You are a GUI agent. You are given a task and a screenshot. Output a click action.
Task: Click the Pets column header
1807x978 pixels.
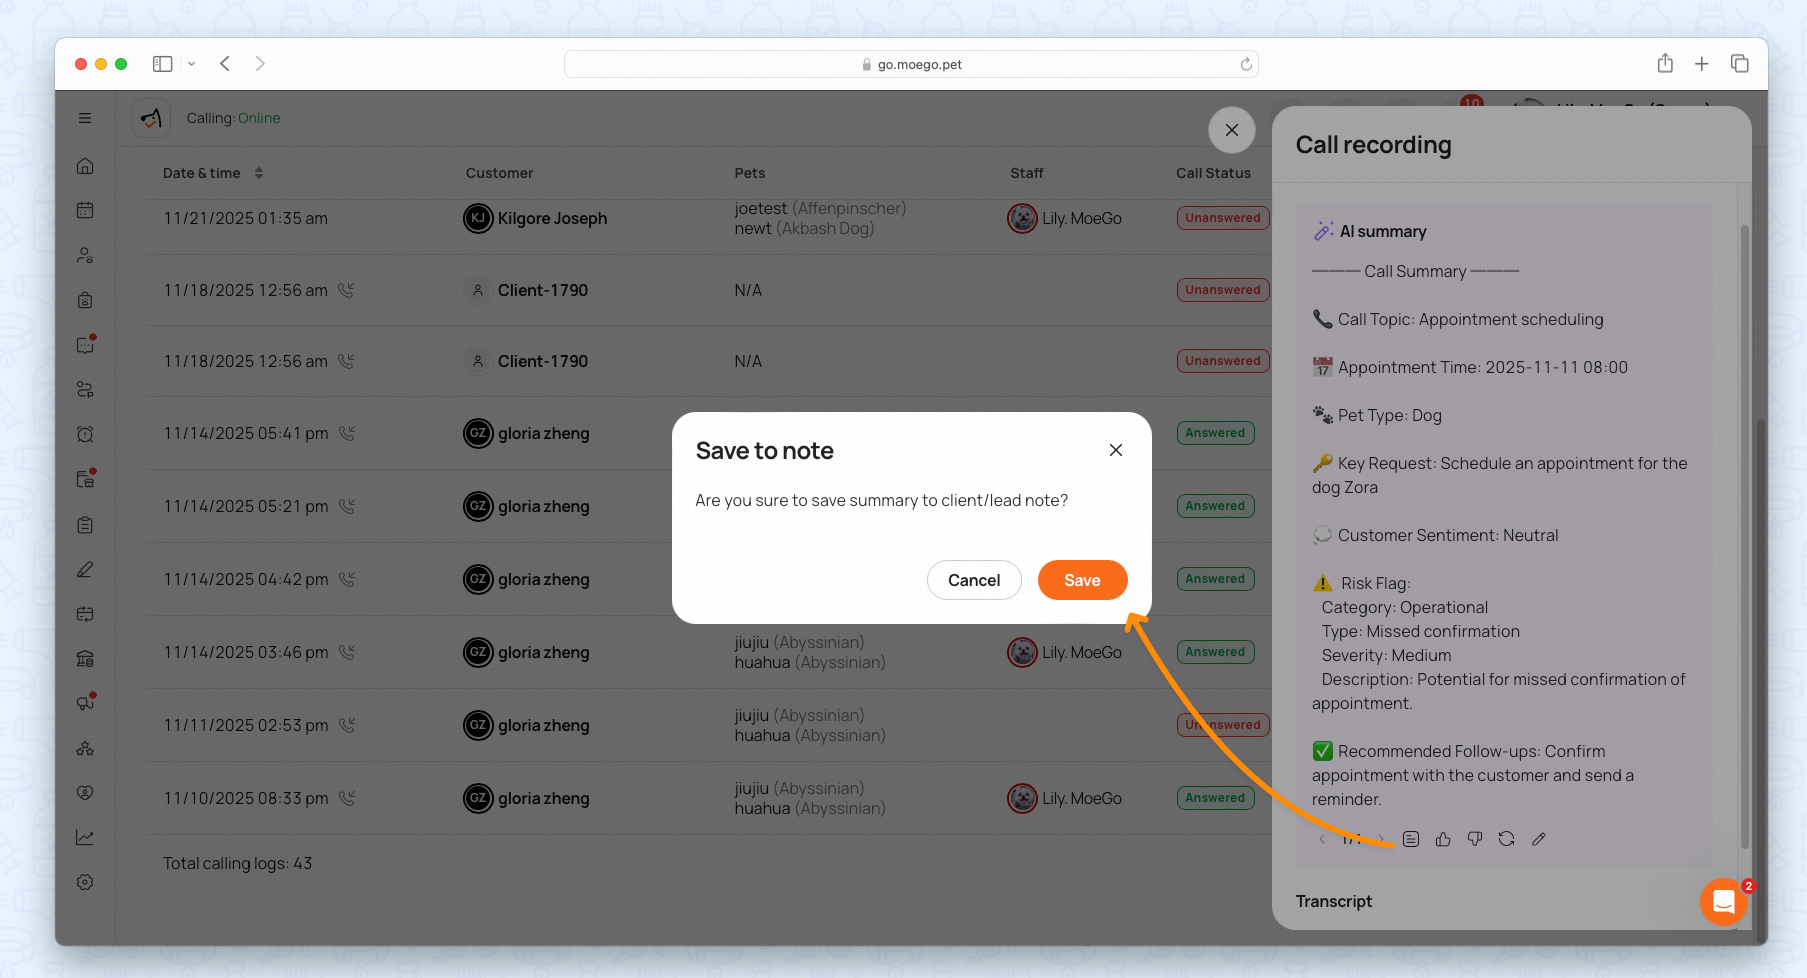749,173
